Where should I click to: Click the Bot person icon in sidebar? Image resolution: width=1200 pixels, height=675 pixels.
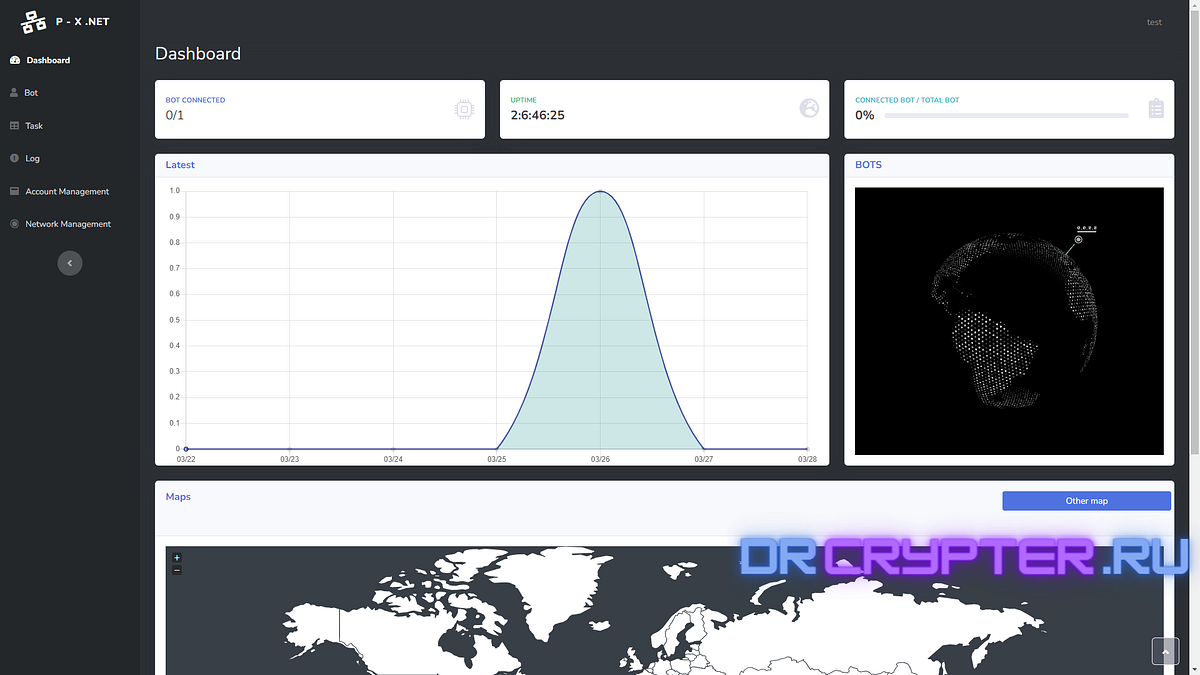click(x=14, y=92)
